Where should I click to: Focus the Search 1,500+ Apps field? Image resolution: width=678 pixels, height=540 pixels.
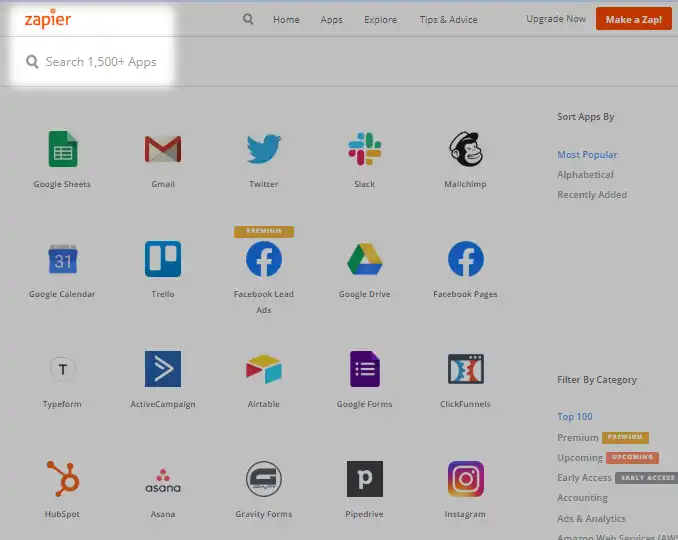pos(92,62)
